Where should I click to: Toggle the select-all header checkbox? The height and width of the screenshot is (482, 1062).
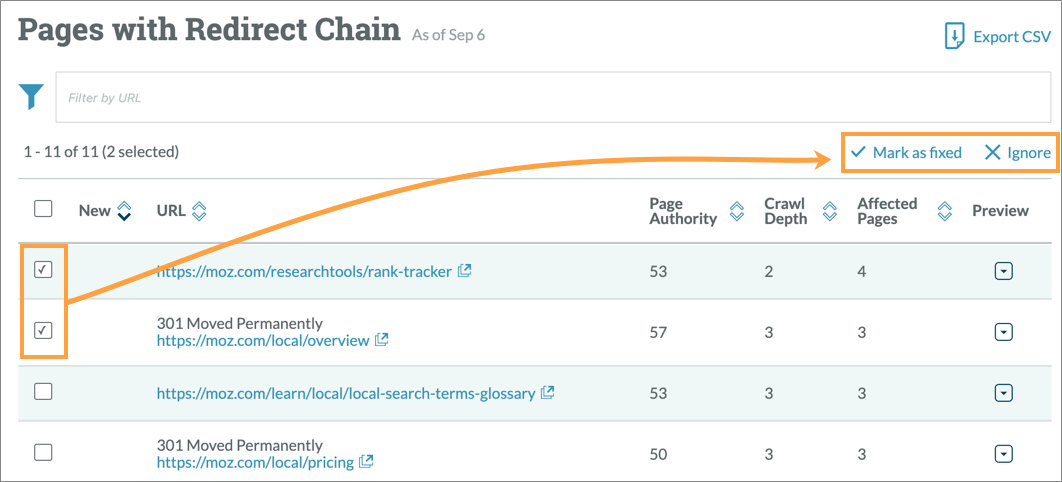43,209
